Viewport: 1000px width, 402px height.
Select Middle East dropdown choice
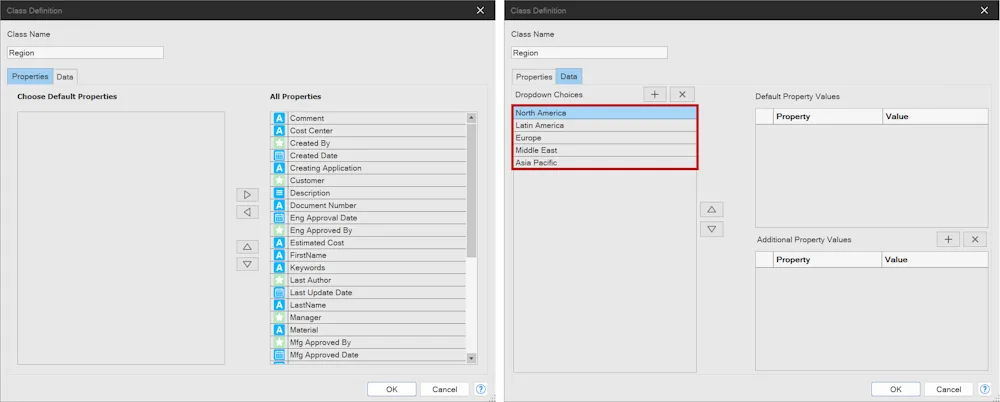[605, 151]
